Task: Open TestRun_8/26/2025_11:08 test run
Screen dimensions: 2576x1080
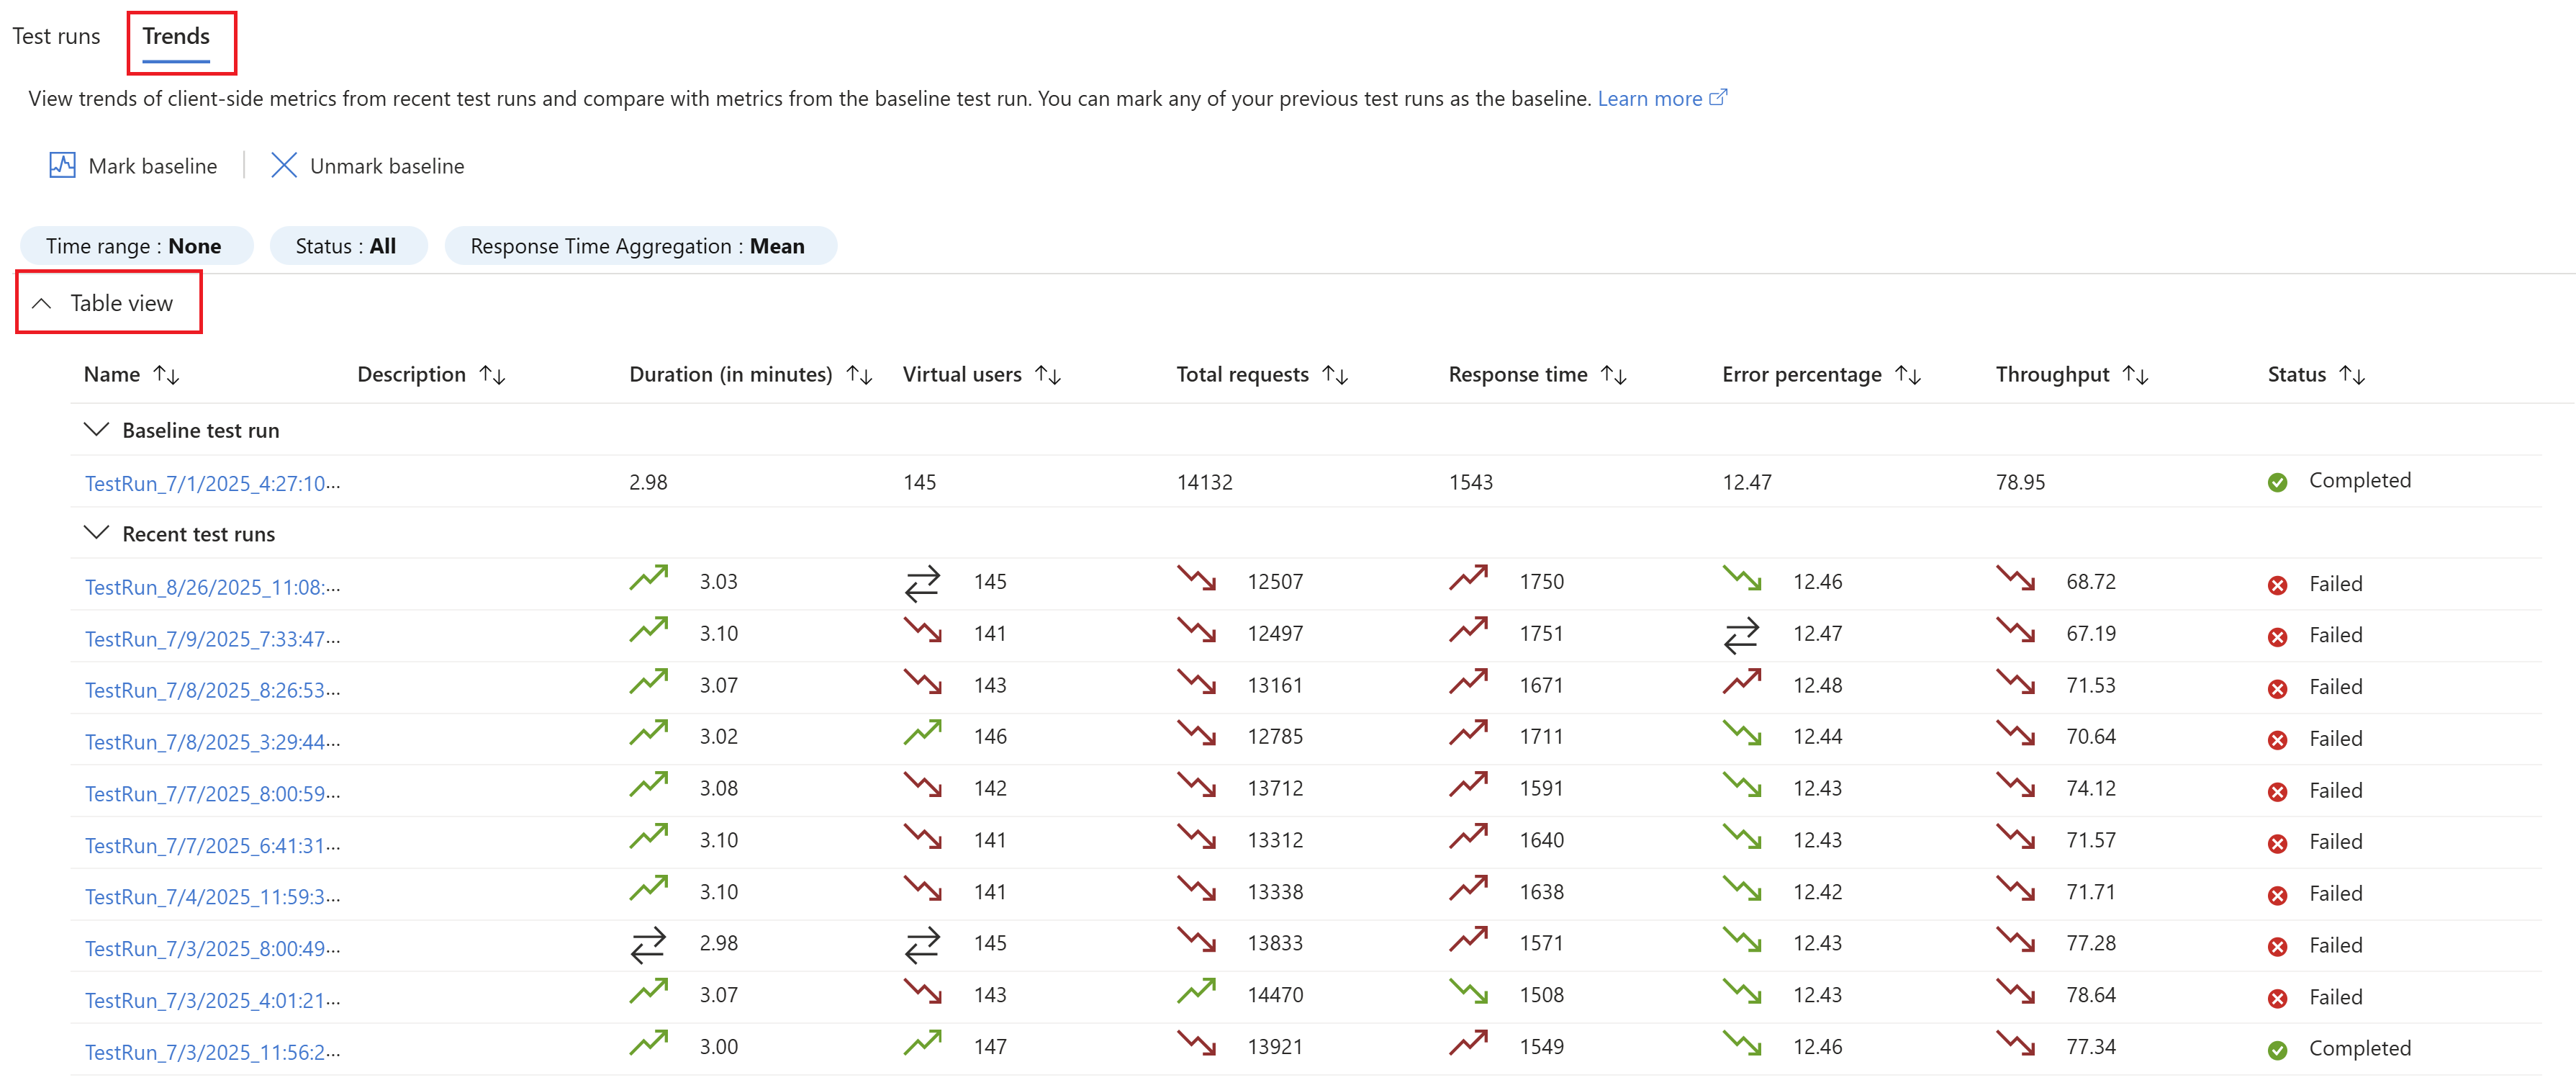Action: 212,587
